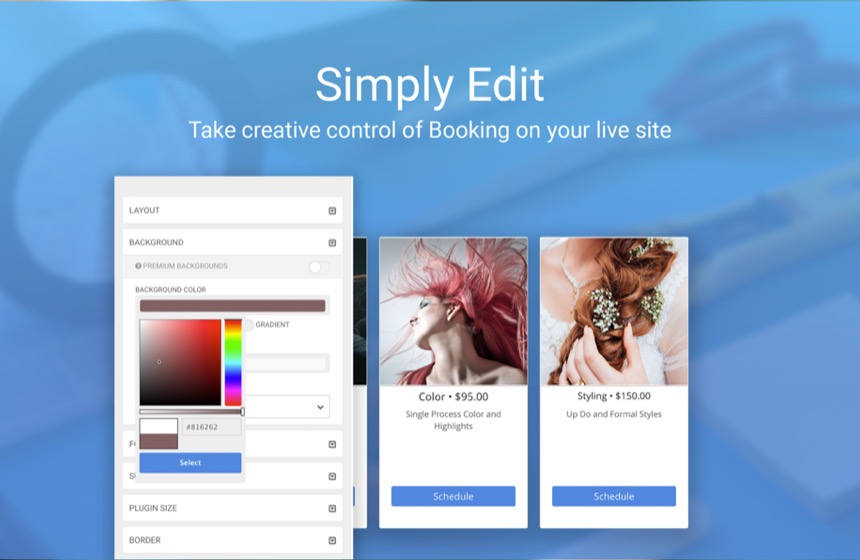This screenshot has height=560, width=860.
Task: Click the BACKGROUND section header
Action: 233,242
